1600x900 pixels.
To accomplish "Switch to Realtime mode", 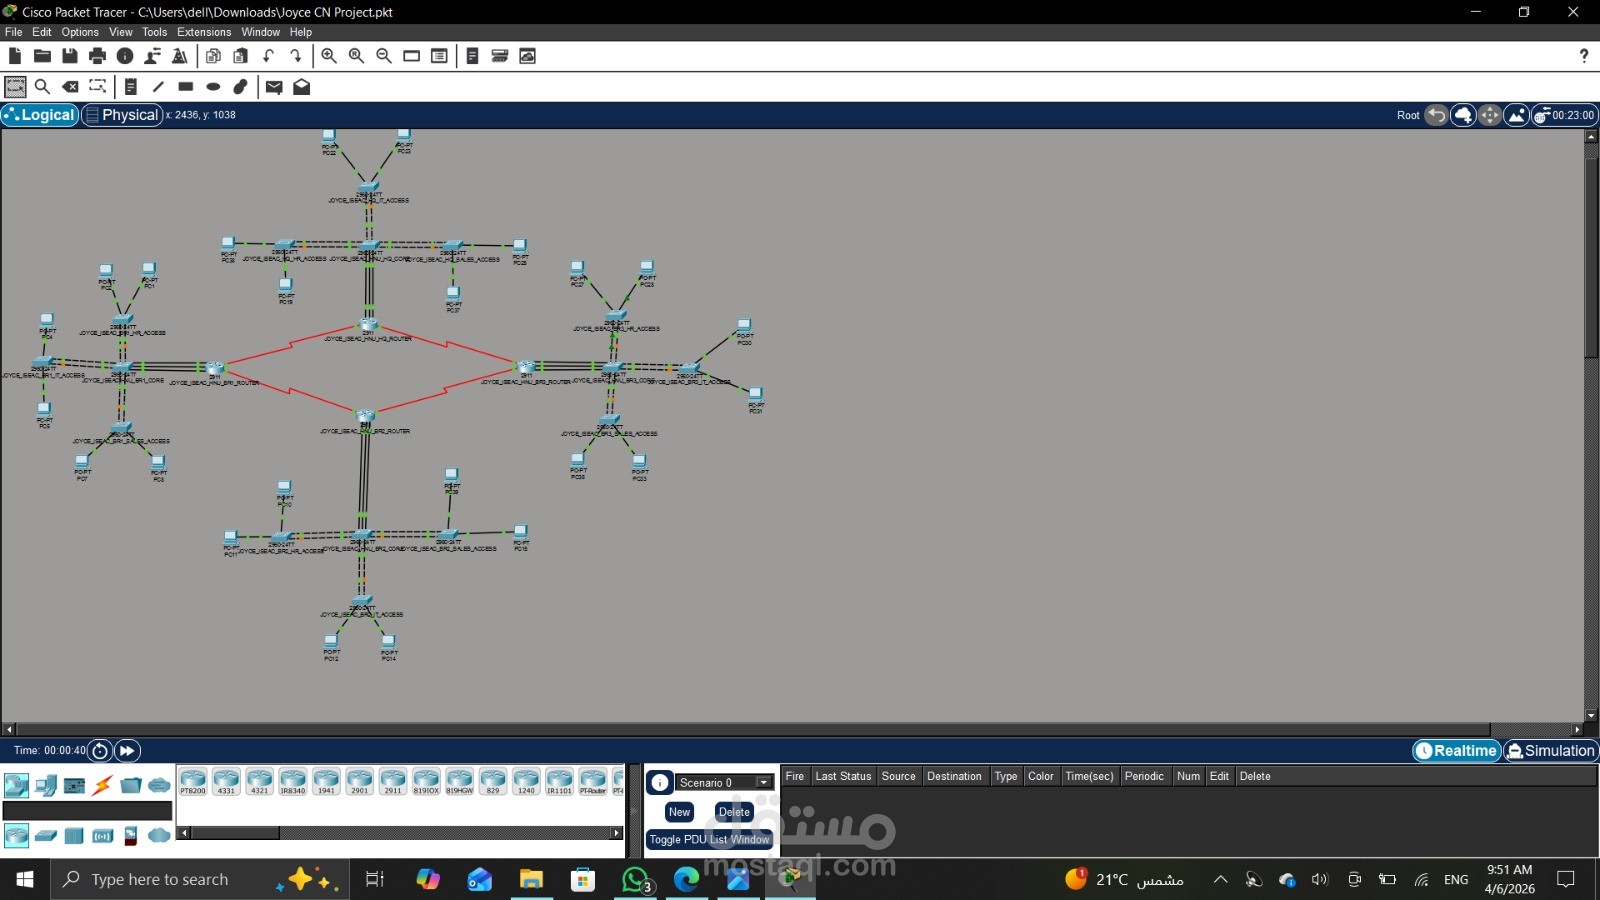I will pos(1457,751).
